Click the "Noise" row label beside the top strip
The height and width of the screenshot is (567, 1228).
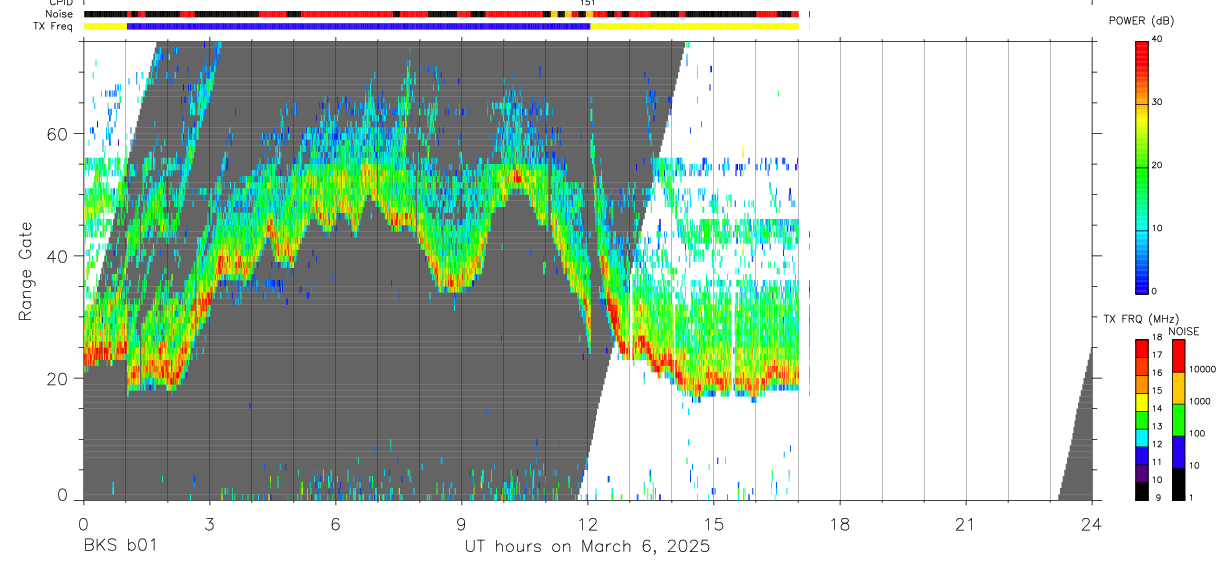point(61,14)
